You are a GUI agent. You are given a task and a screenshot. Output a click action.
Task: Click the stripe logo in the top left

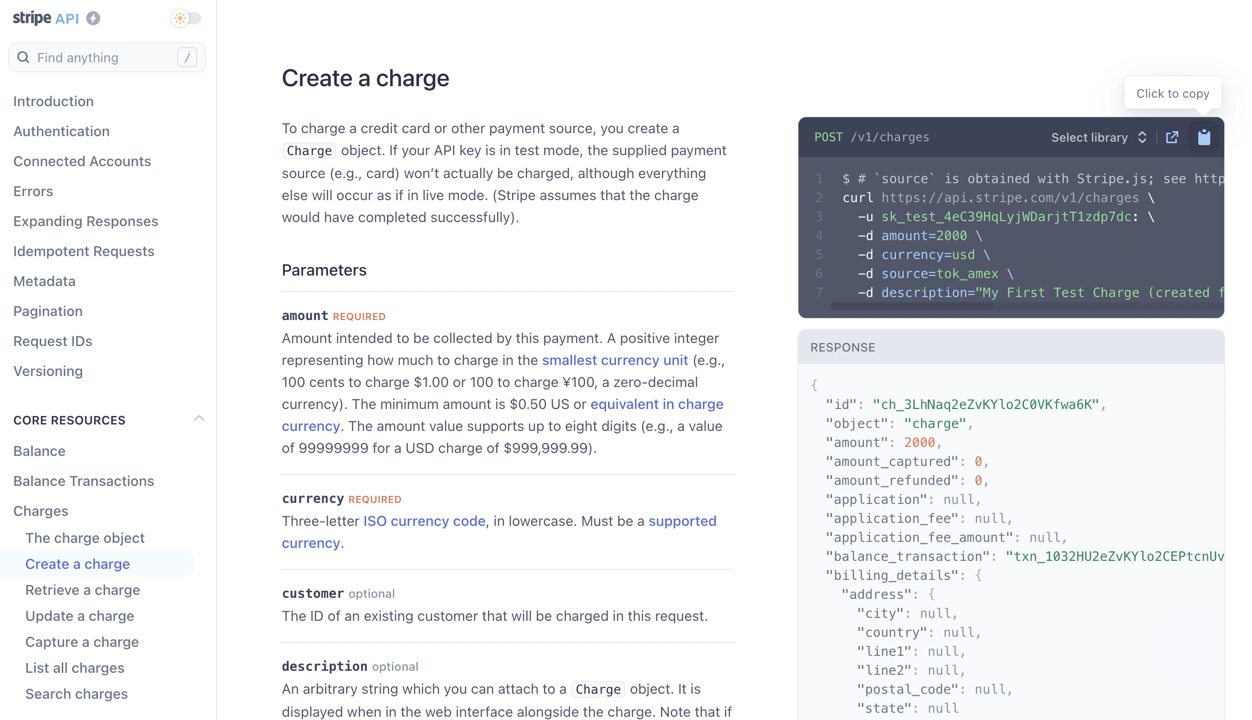[x=32, y=17]
